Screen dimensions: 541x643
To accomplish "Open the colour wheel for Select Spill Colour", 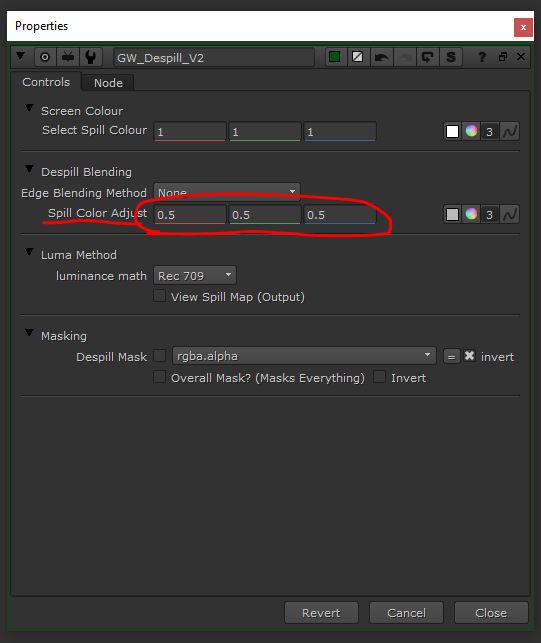I will click(471, 131).
